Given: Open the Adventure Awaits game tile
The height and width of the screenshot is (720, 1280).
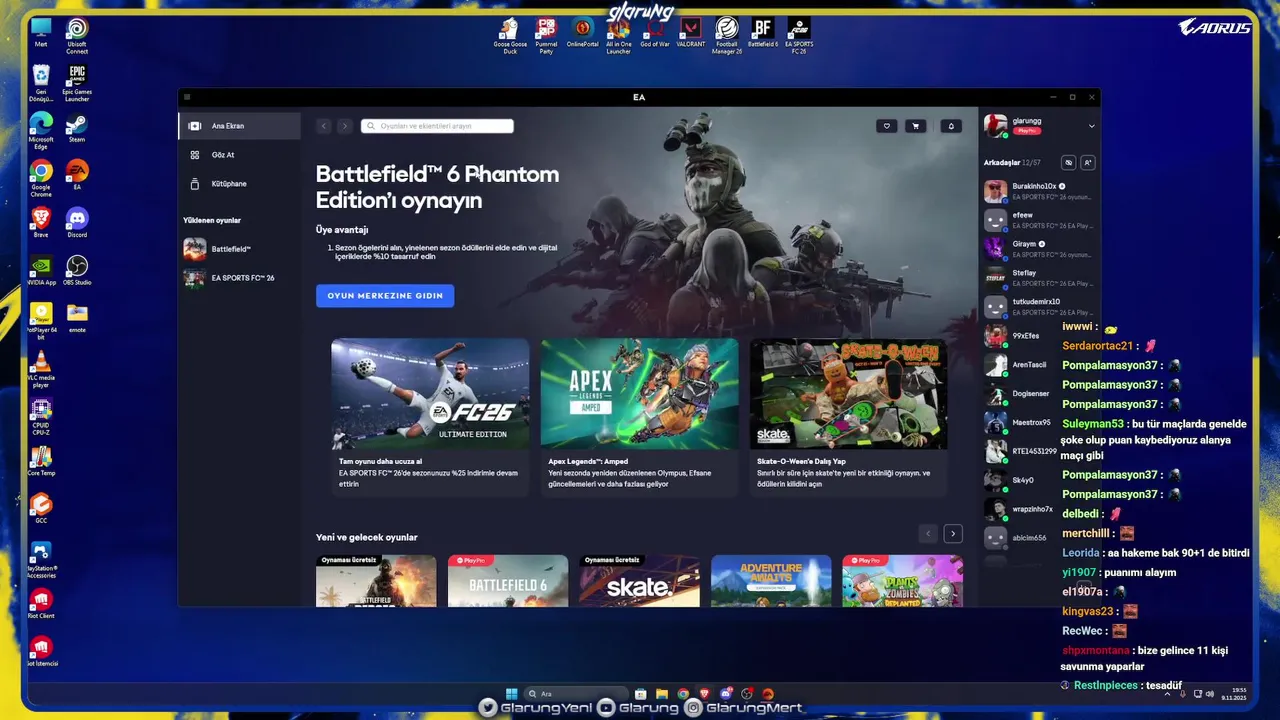Looking at the screenshot, I should (771, 581).
